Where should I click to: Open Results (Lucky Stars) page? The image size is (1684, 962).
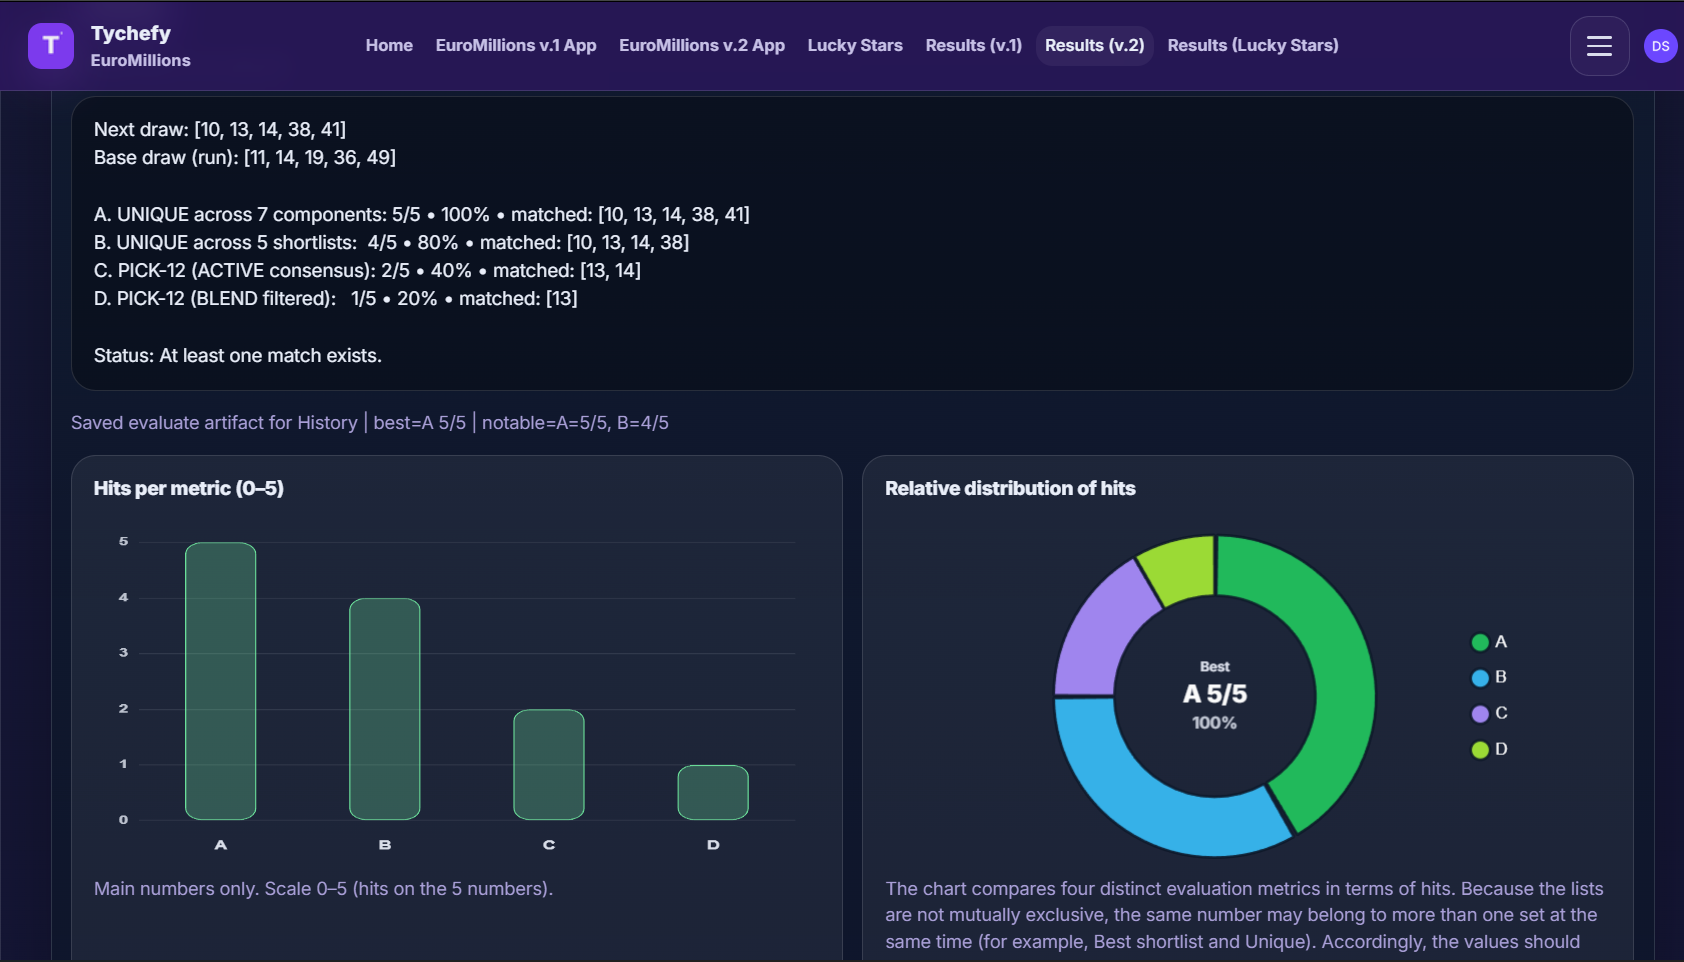point(1253,46)
